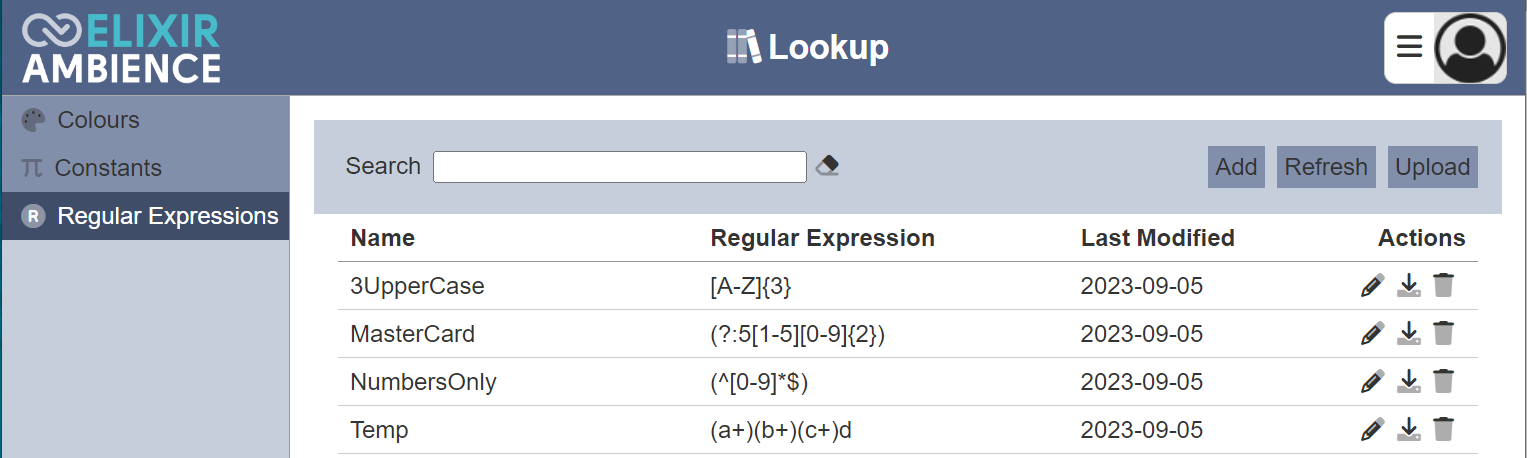Delete the 3UpperCase entry using trash icon

tap(1443, 286)
